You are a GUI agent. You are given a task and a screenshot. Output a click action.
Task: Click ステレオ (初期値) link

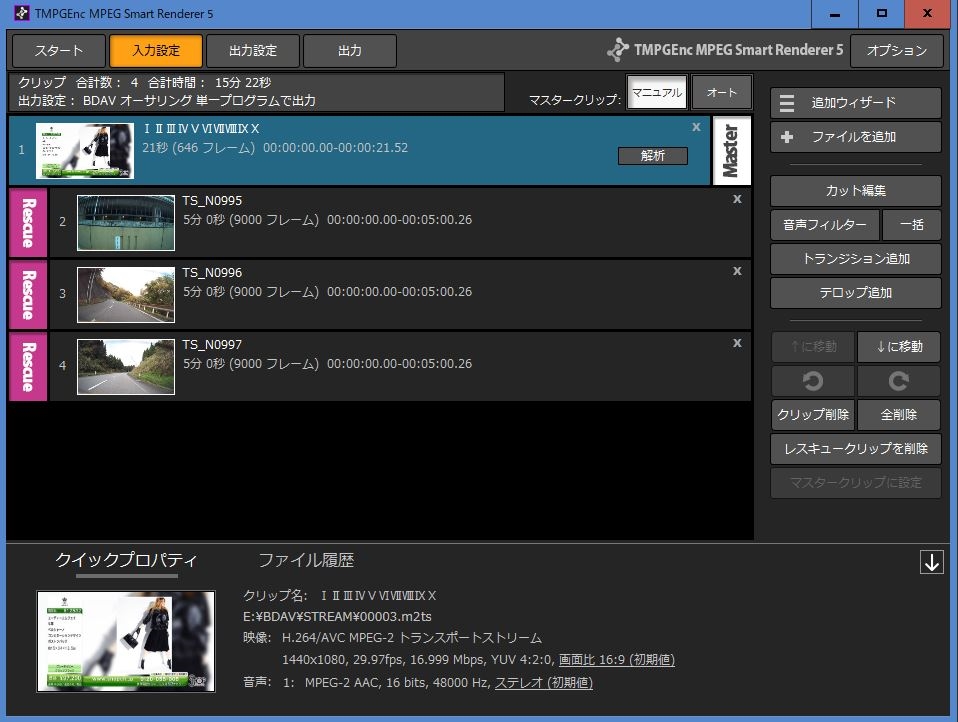click(x=544, y=683)
